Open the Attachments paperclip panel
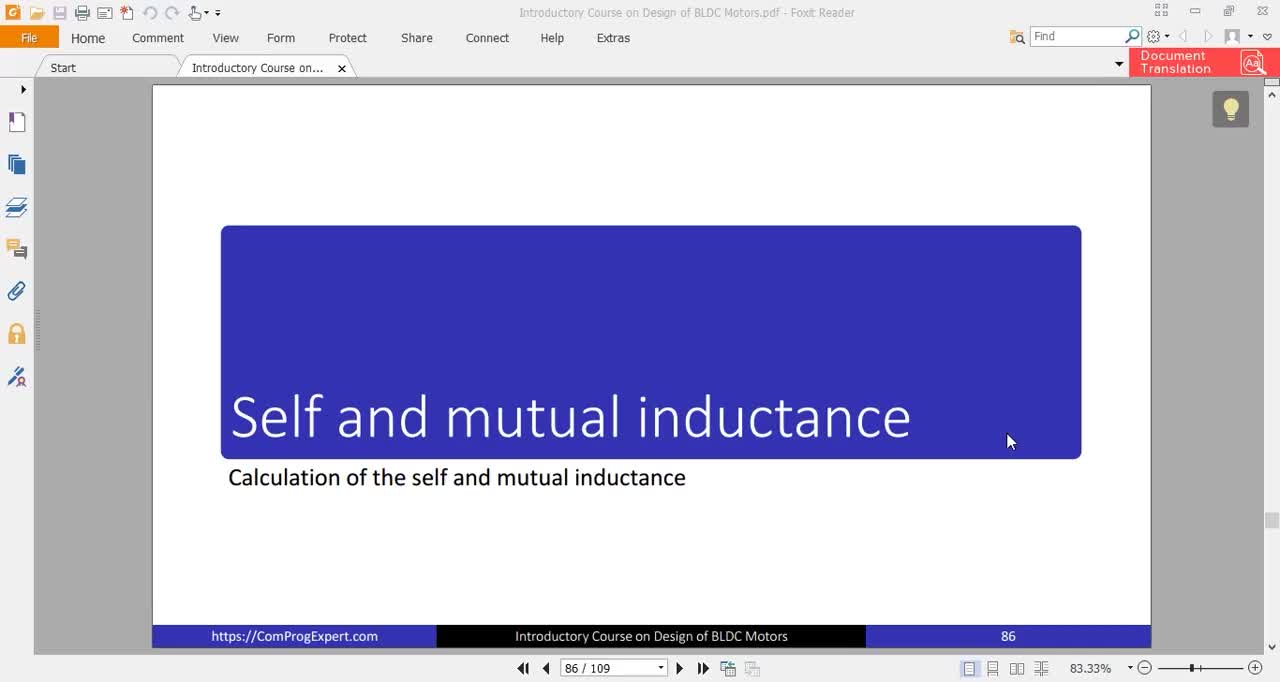The height and width of the screenshot is (682, 1280). point(17,291)
